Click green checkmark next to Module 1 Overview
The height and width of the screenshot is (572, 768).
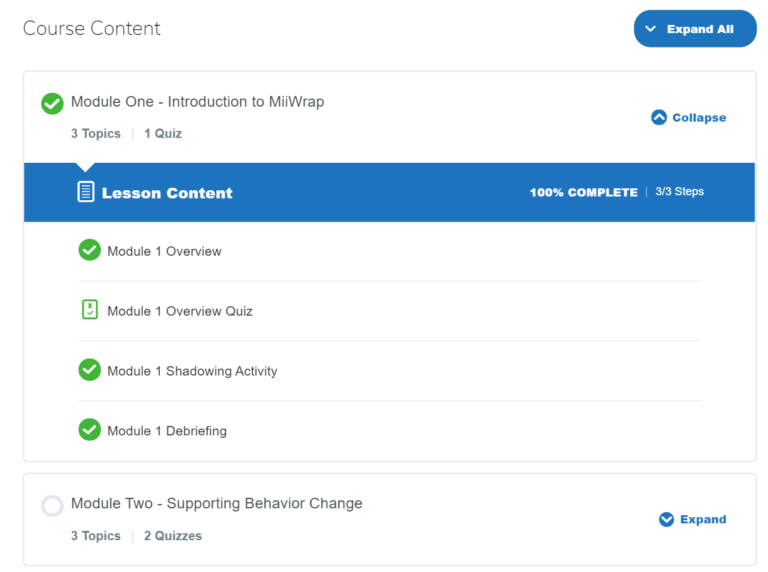click(x=90, y=250)
